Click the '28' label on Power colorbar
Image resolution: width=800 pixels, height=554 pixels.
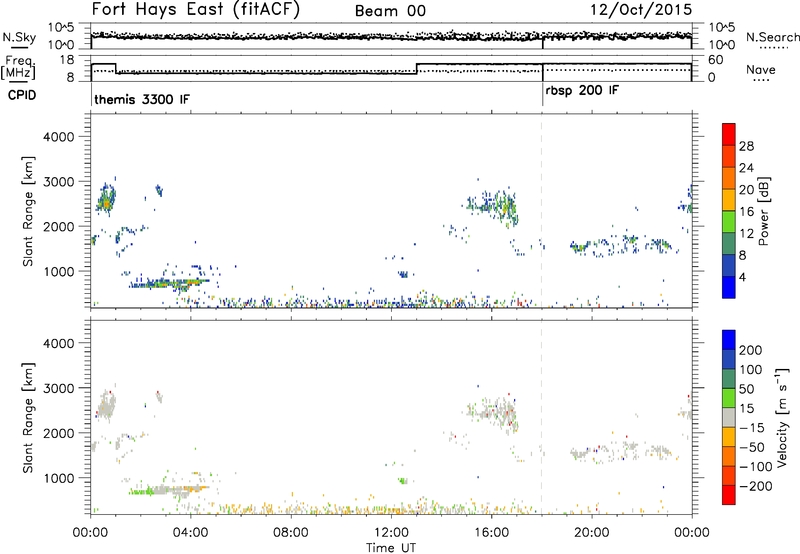click(x=746, y=146)
